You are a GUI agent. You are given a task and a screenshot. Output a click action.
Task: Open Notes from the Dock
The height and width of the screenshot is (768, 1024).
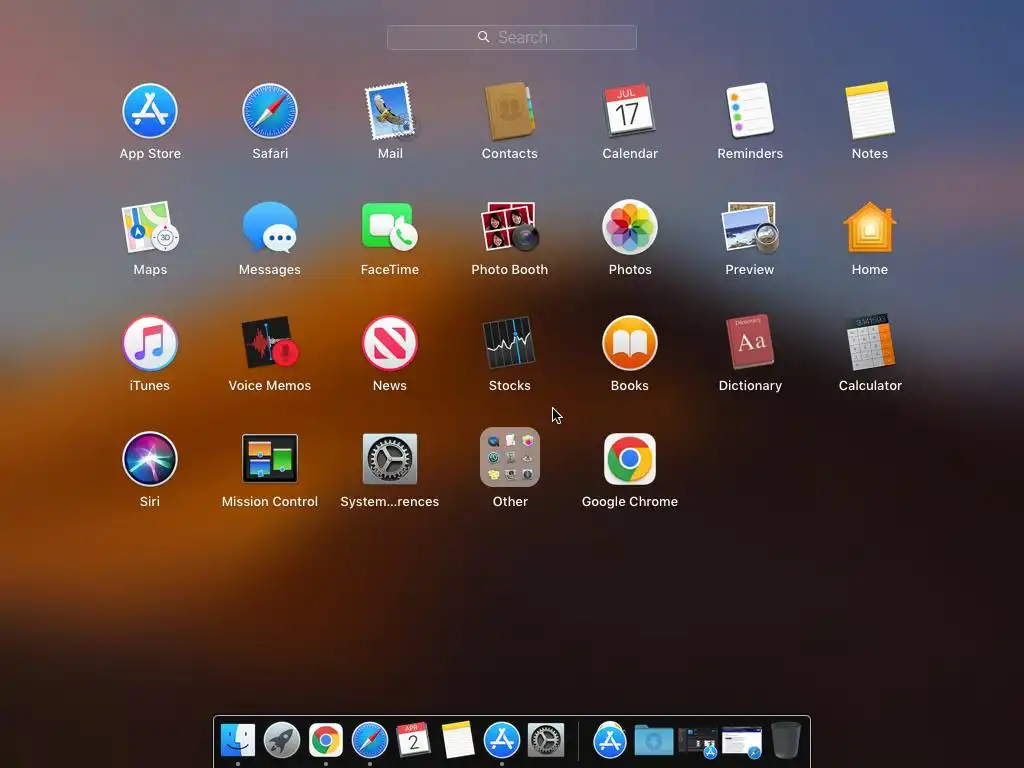[458, 740]
